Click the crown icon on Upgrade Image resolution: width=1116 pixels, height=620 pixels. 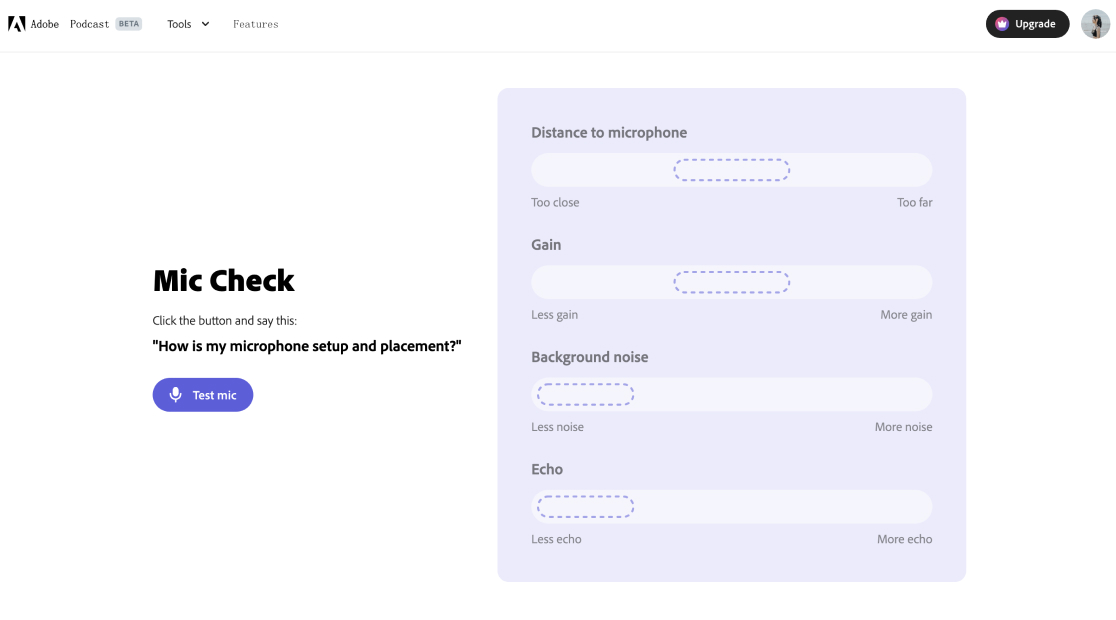(x=1002, y=24)
